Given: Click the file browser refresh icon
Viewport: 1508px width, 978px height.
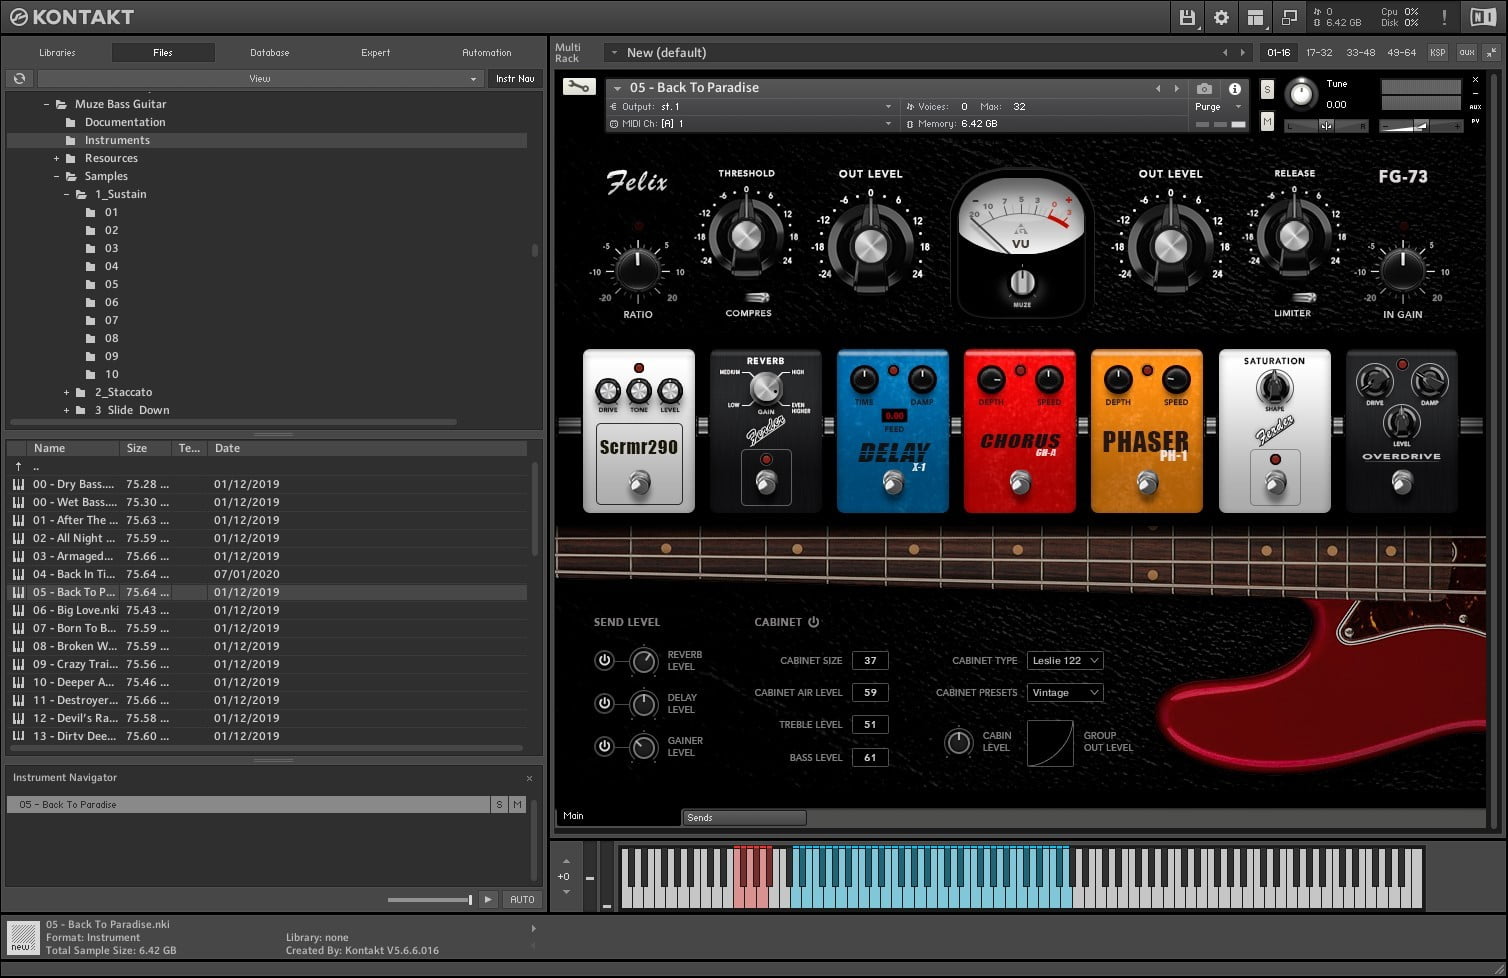Looking at the screenshot, I should 19,78.
